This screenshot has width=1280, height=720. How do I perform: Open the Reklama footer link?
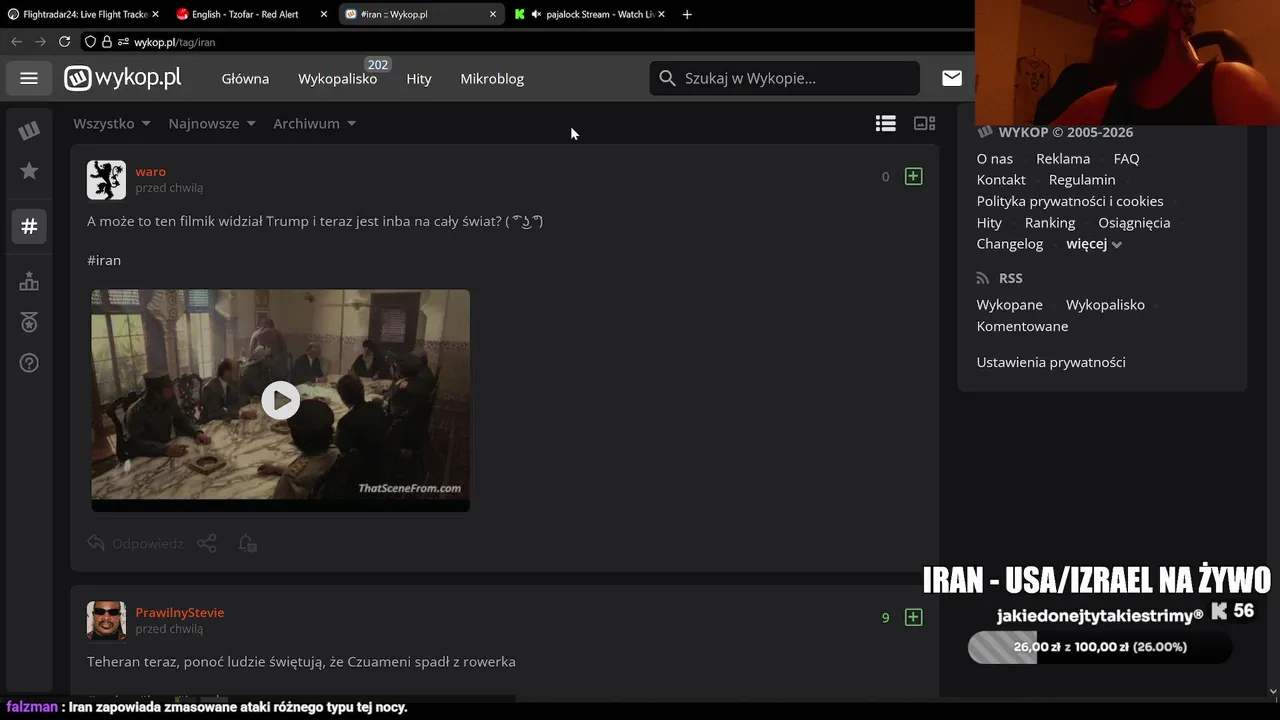coord(1063,159)
